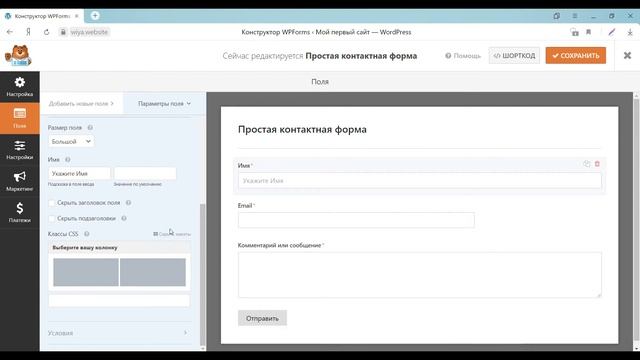Close the Конструктор WPForms browser tab
This screenshot has height=360, width=640.
pyautogui.click(x=76, y=16)
